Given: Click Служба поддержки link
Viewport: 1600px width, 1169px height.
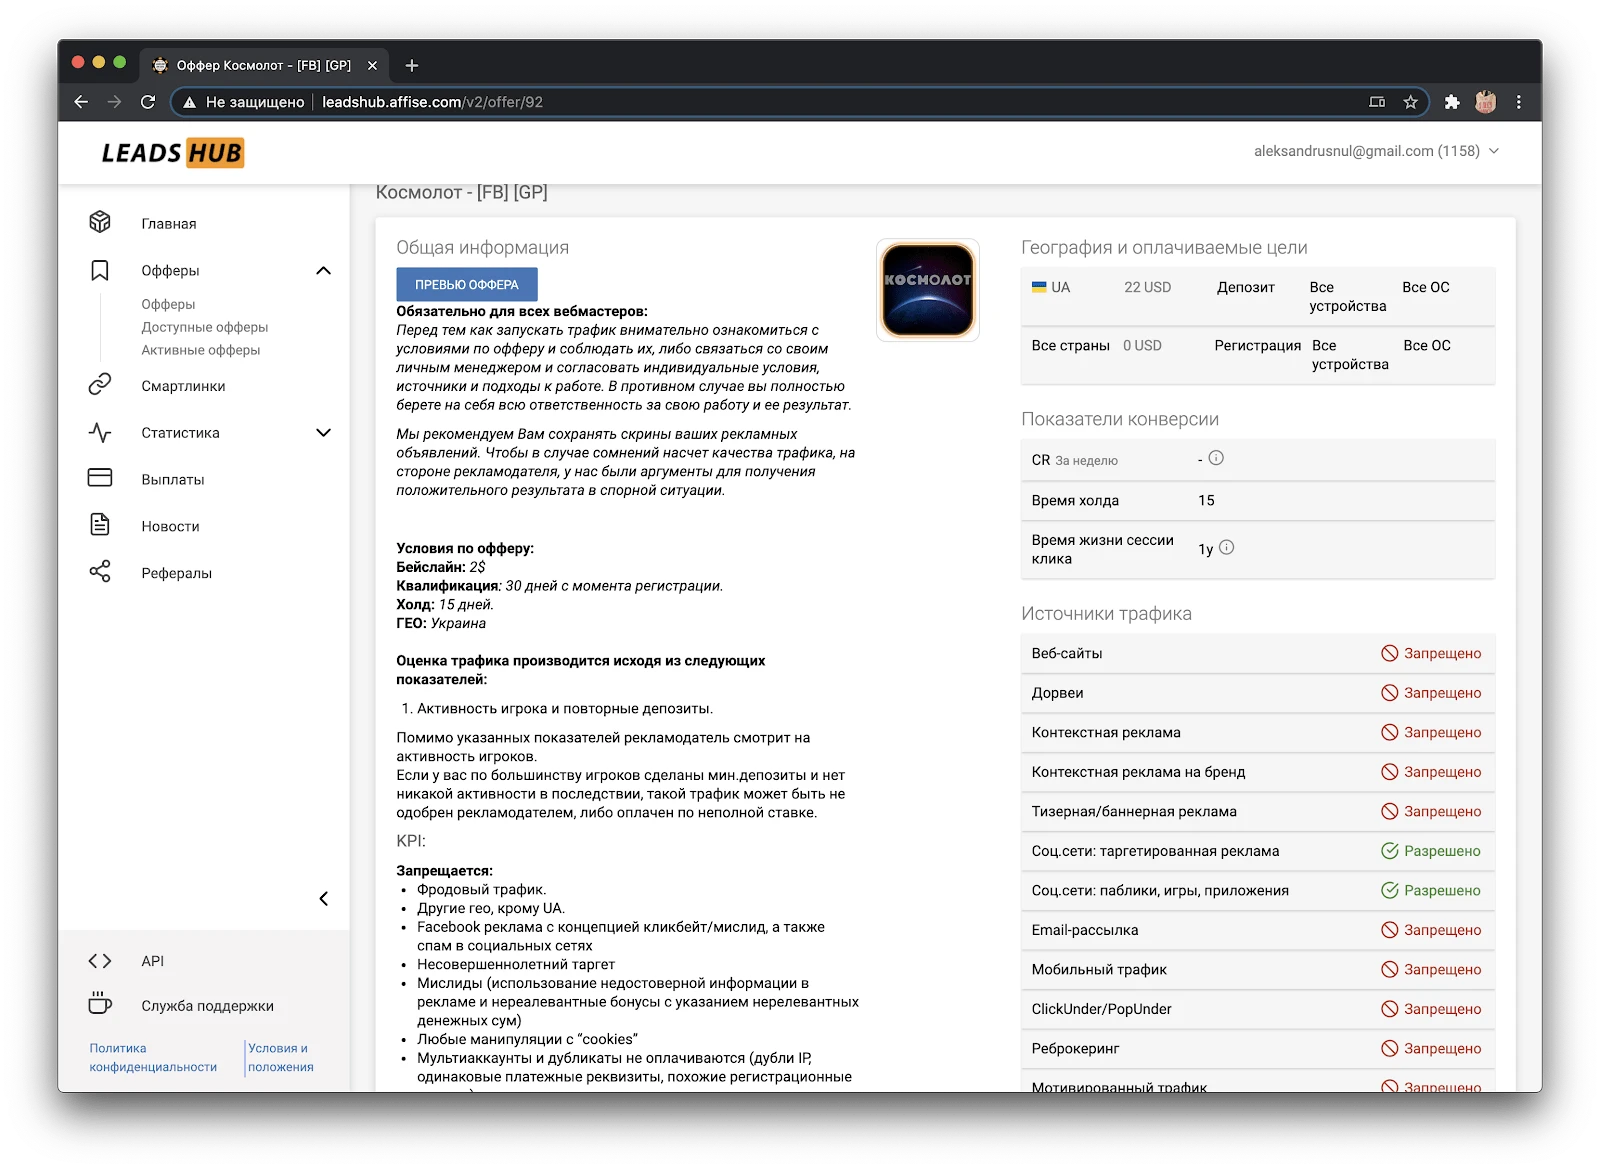Looking at the screenshot, I should (x=207, y=1006).
